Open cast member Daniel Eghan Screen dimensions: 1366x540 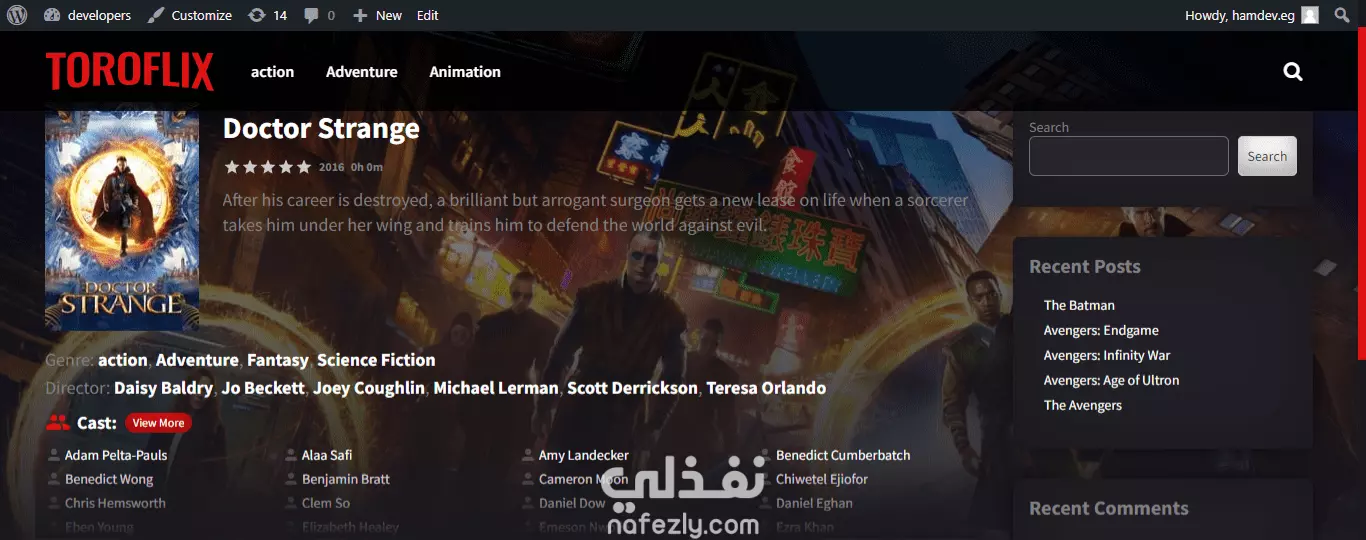[x=814, y=503]
